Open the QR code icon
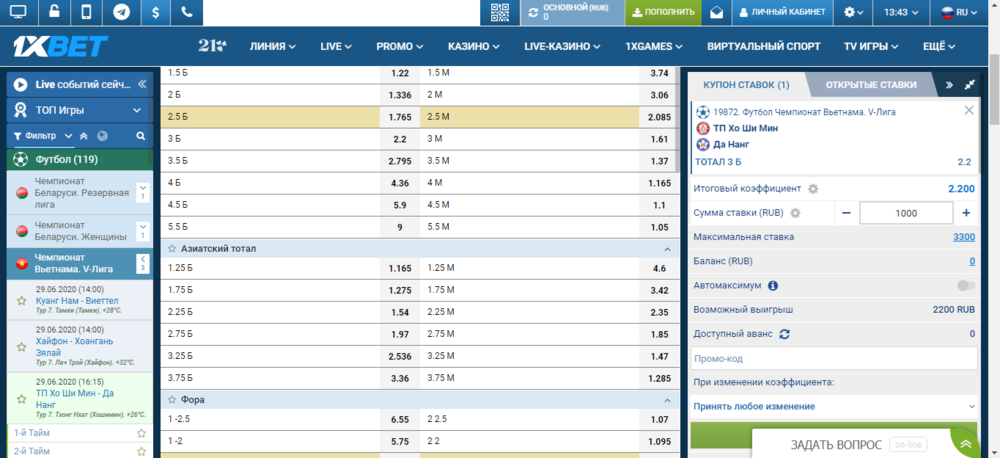1000x458 pixels. click(501, 12)
